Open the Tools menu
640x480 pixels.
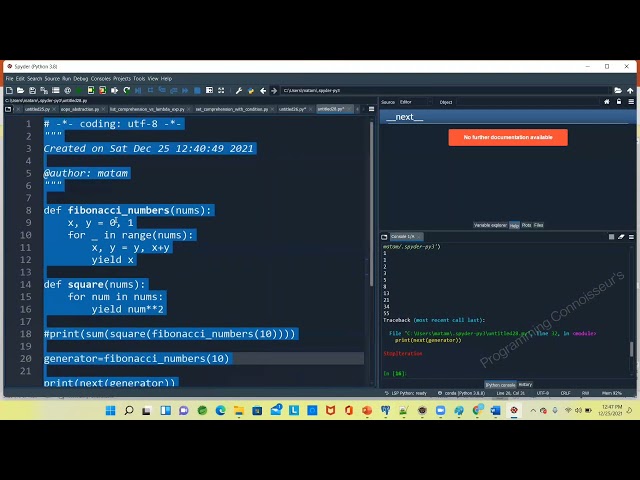[139, 78]
